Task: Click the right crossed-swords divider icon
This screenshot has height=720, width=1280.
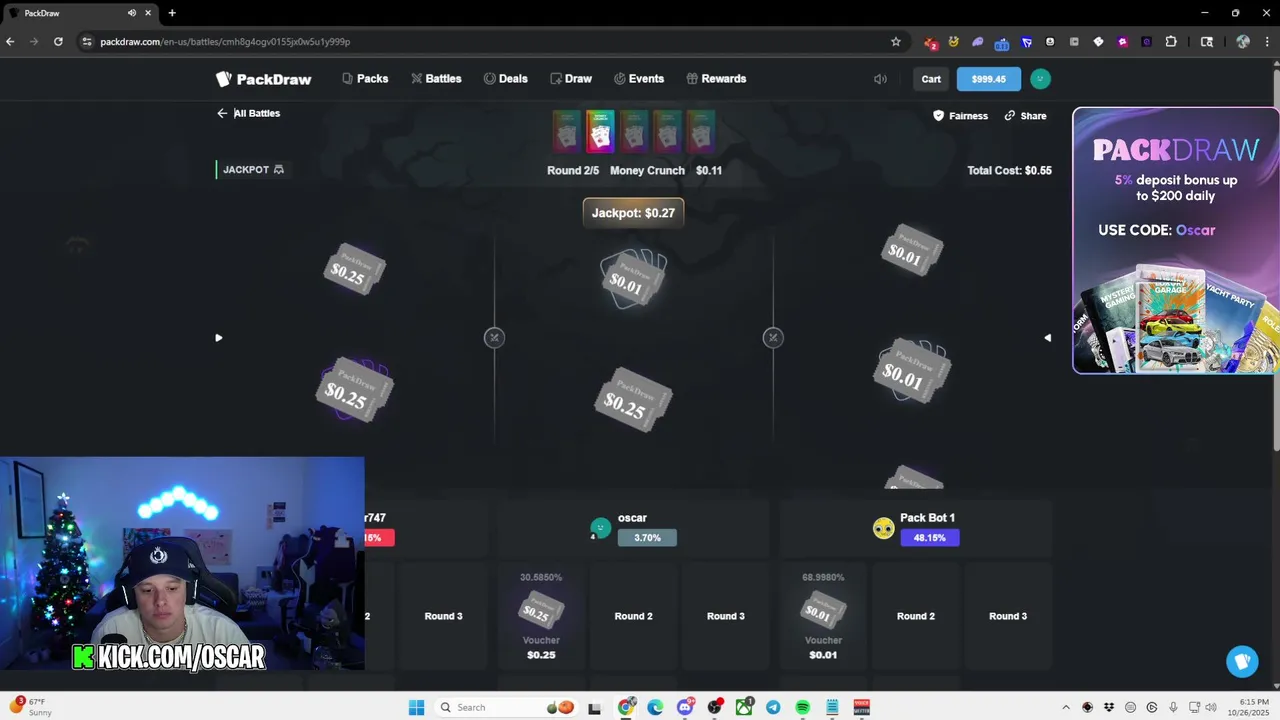Action: pos(773,338)
